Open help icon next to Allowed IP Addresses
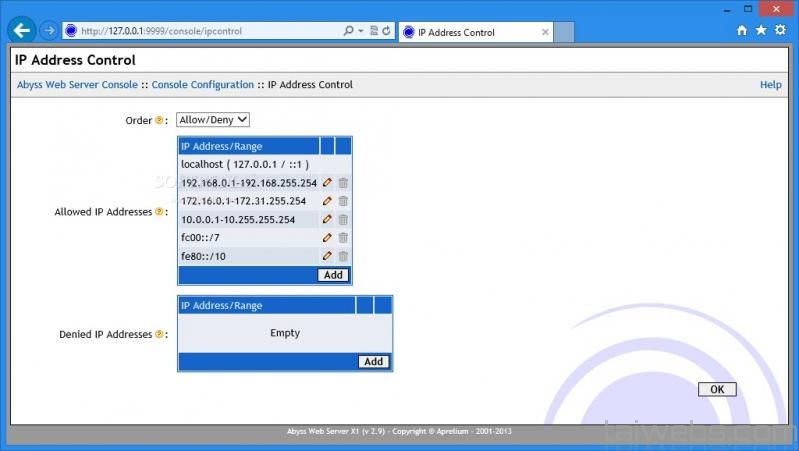This screenshot has height=451, width=799. point(160,212)
